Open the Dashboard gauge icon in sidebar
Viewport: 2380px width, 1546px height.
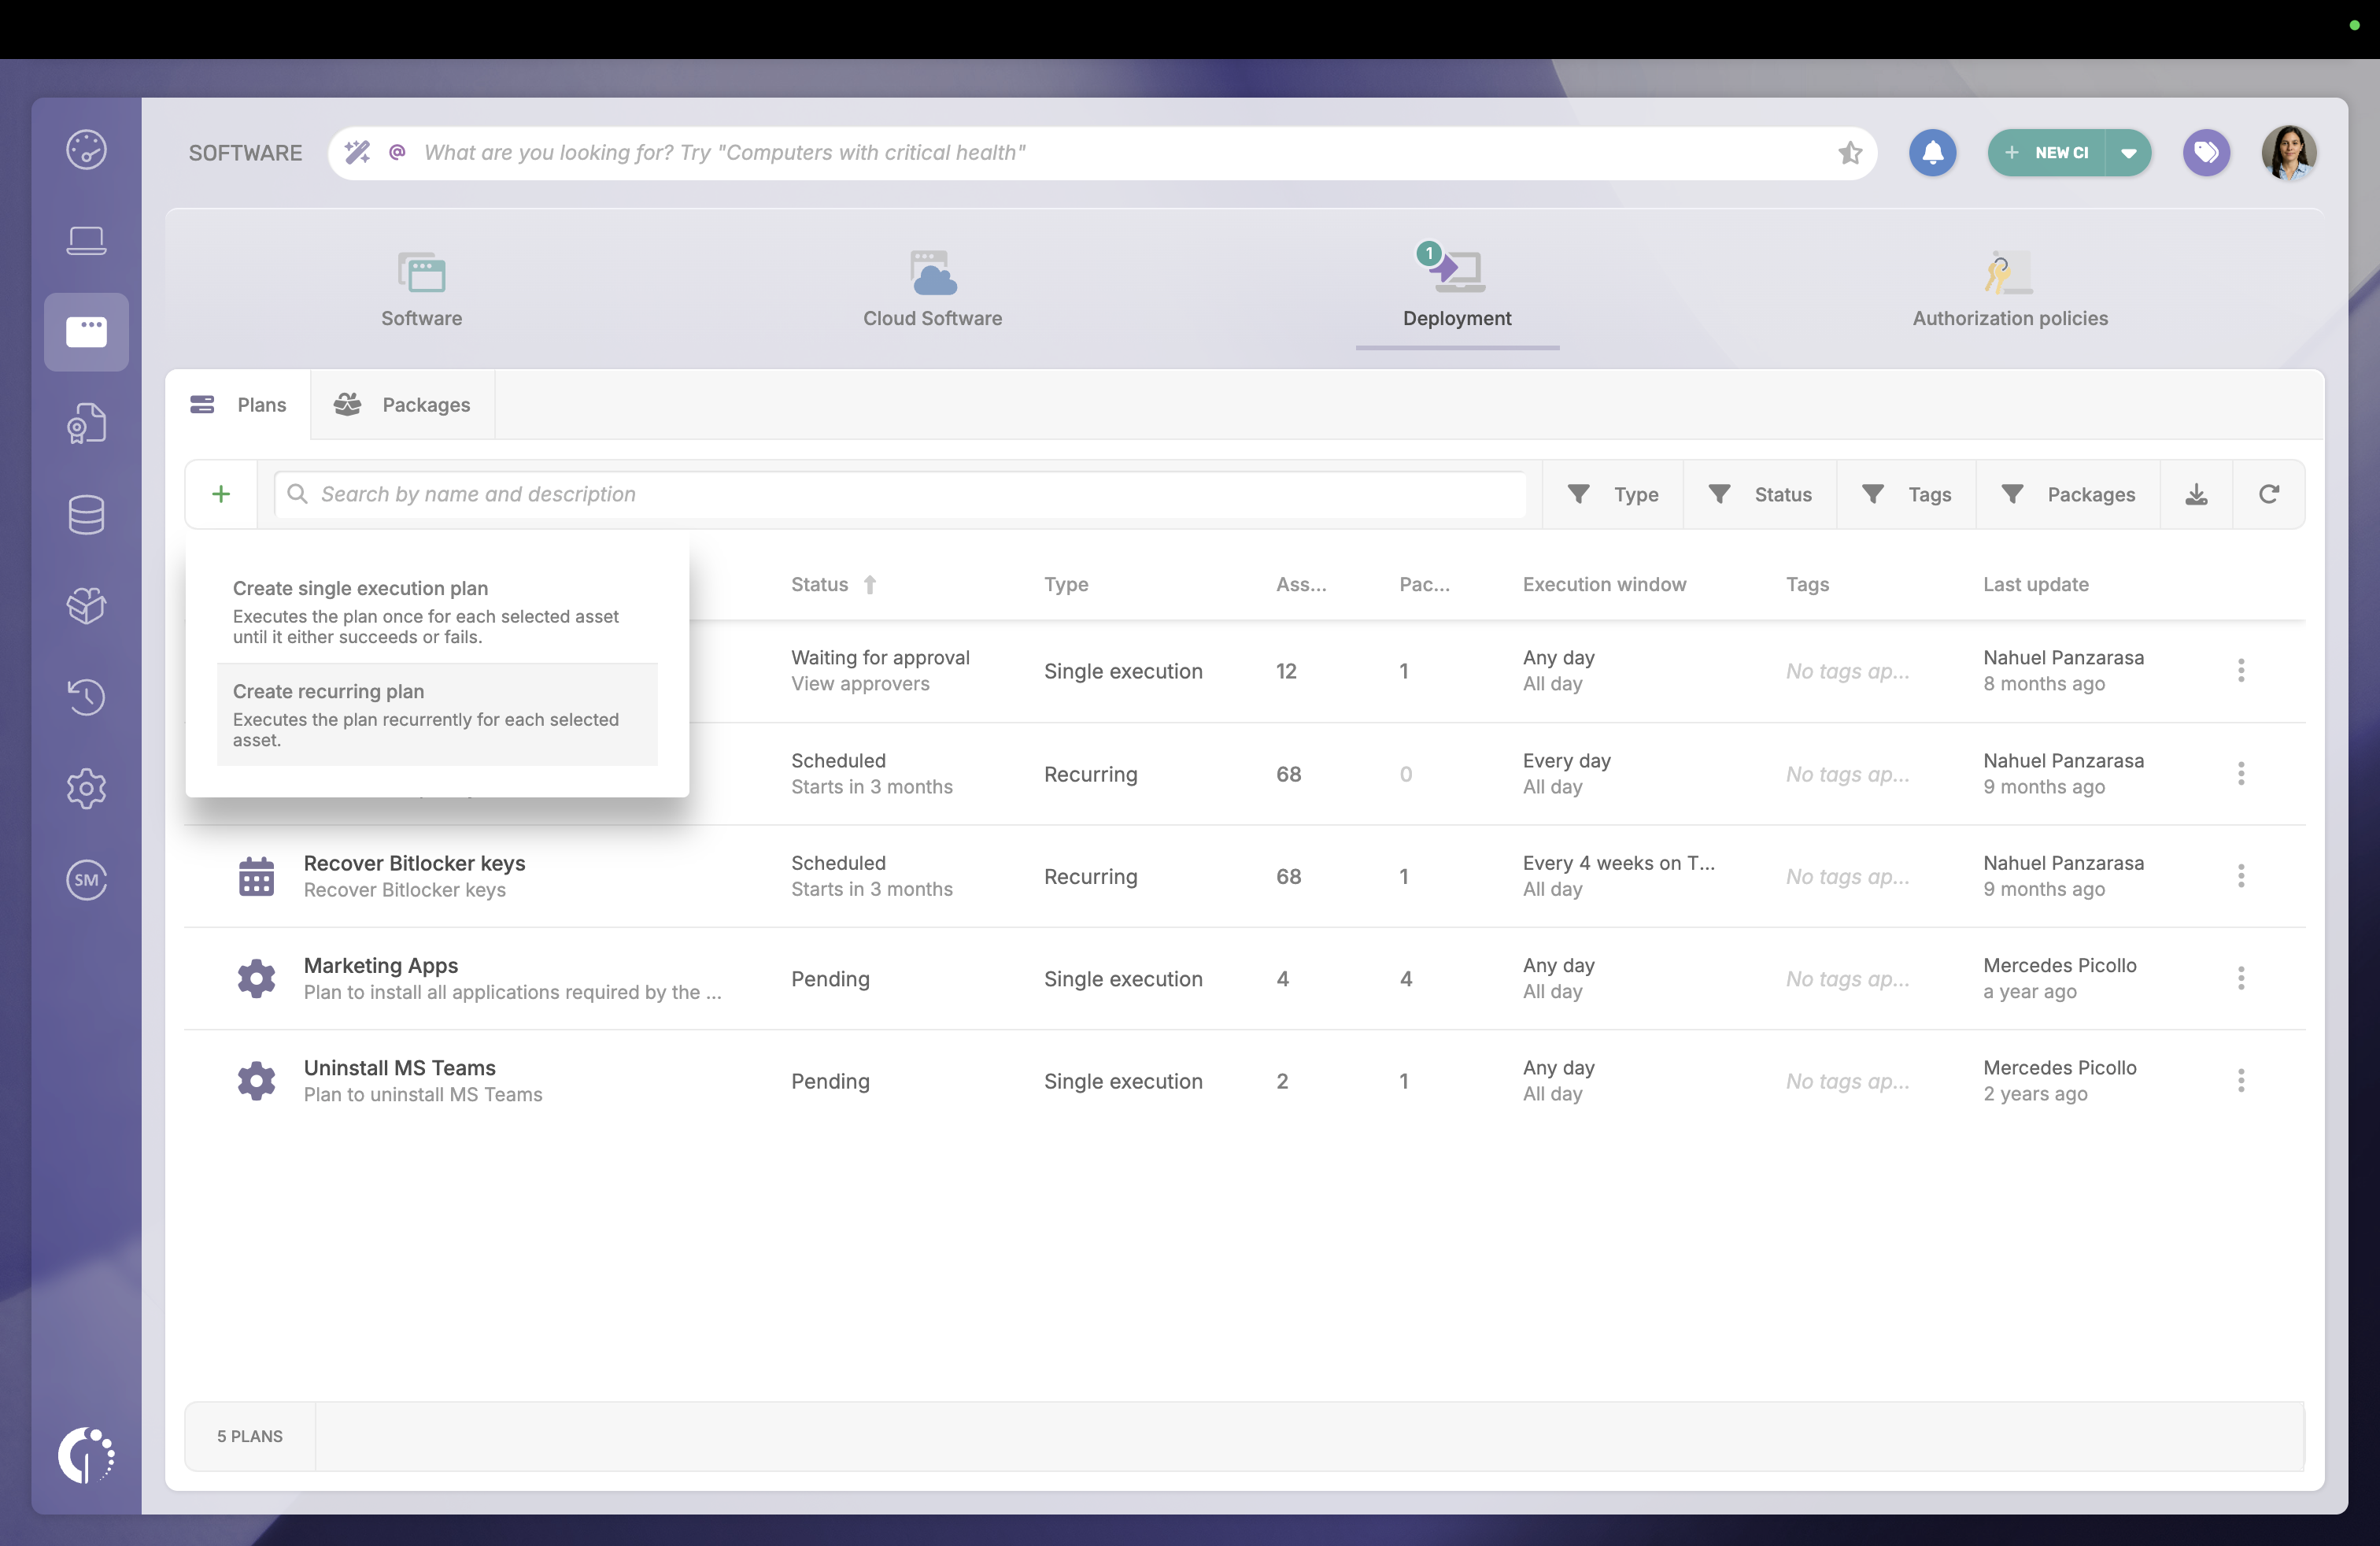(x=87, y=150)
